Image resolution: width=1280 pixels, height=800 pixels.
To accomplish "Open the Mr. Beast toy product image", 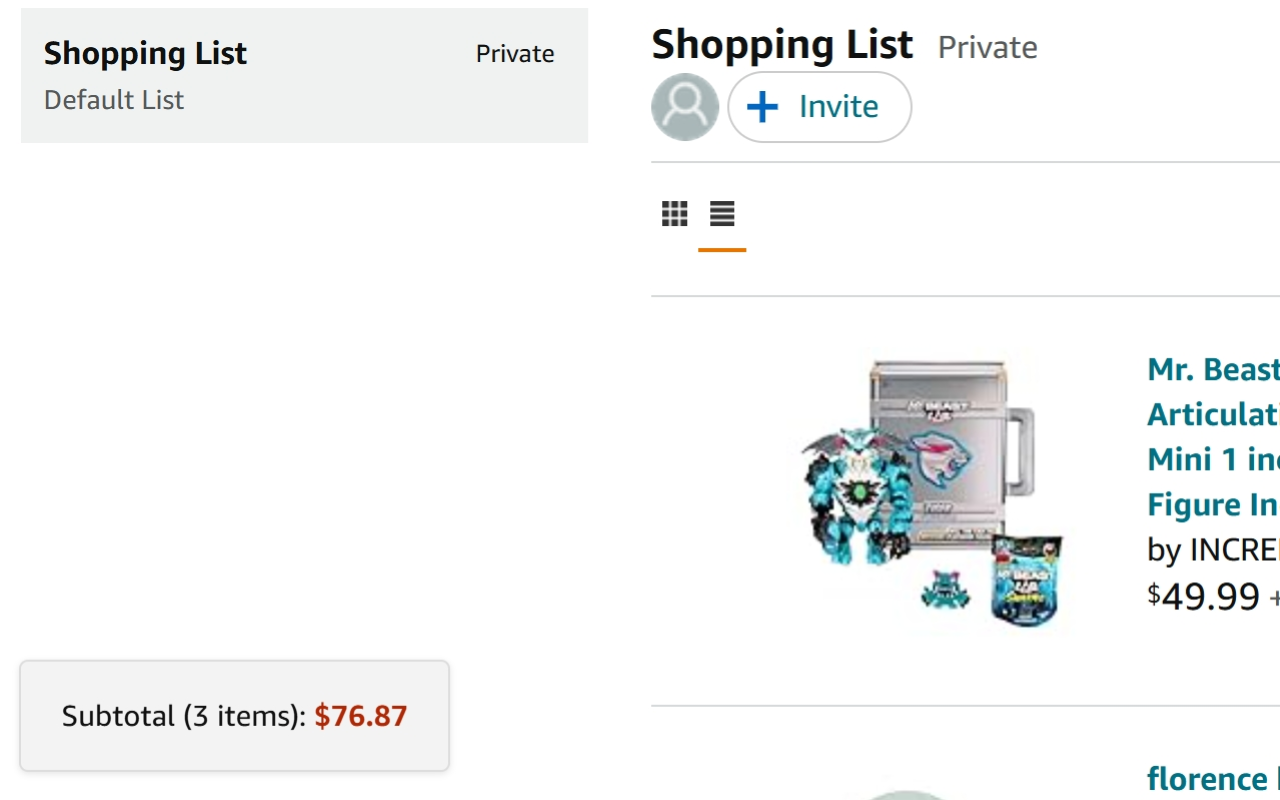I will [932, 495].
